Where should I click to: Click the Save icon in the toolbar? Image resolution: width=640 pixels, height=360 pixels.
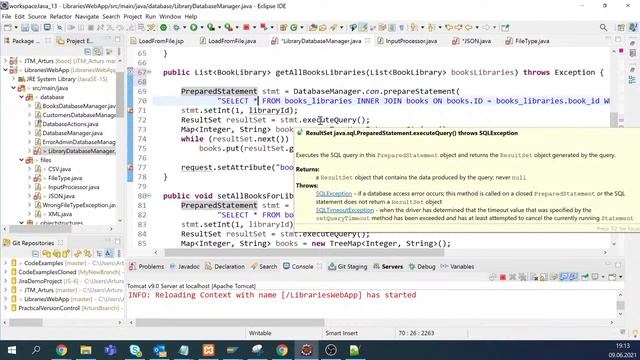25,28
